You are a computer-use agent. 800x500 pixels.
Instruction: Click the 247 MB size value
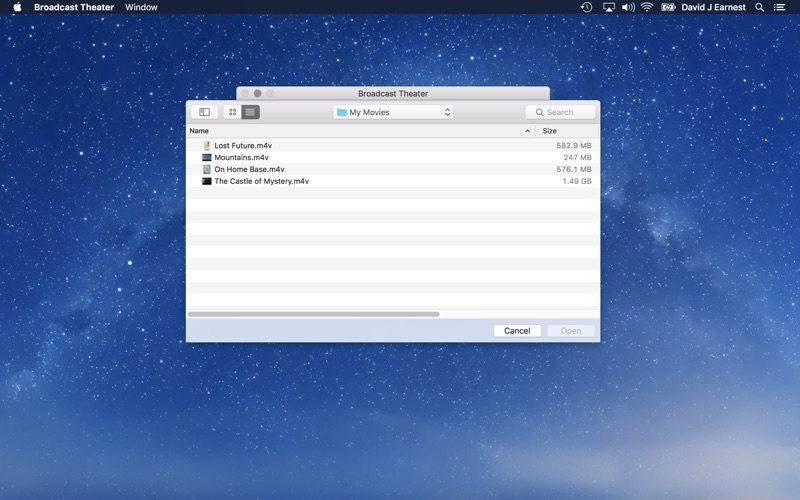click(578, 157)
